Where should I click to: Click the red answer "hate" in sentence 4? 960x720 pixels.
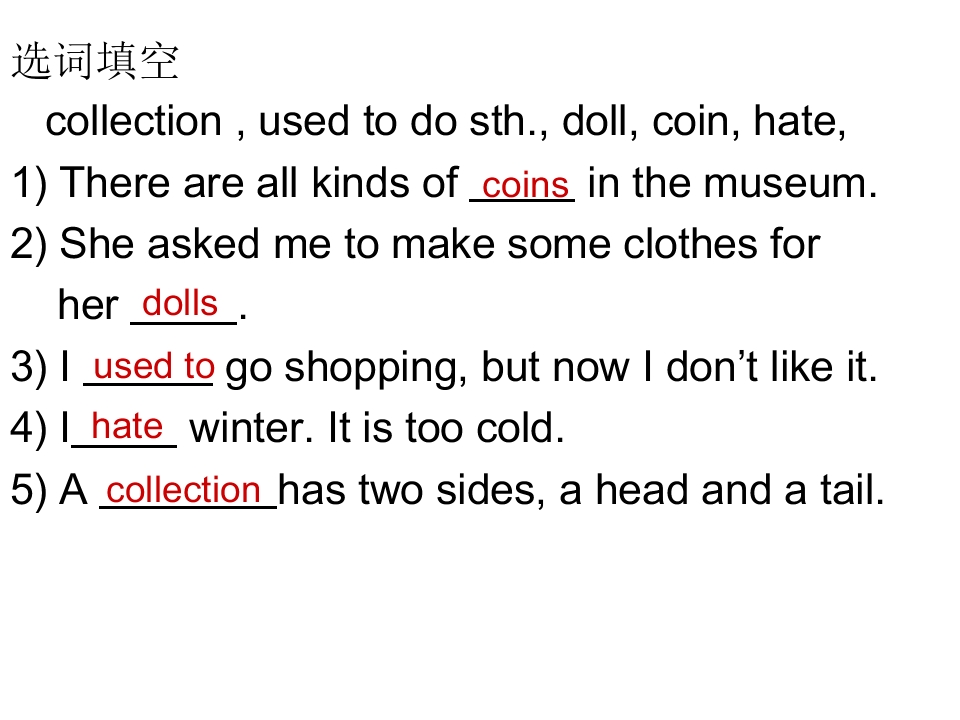pyautogui.click(x=126, y=427)
